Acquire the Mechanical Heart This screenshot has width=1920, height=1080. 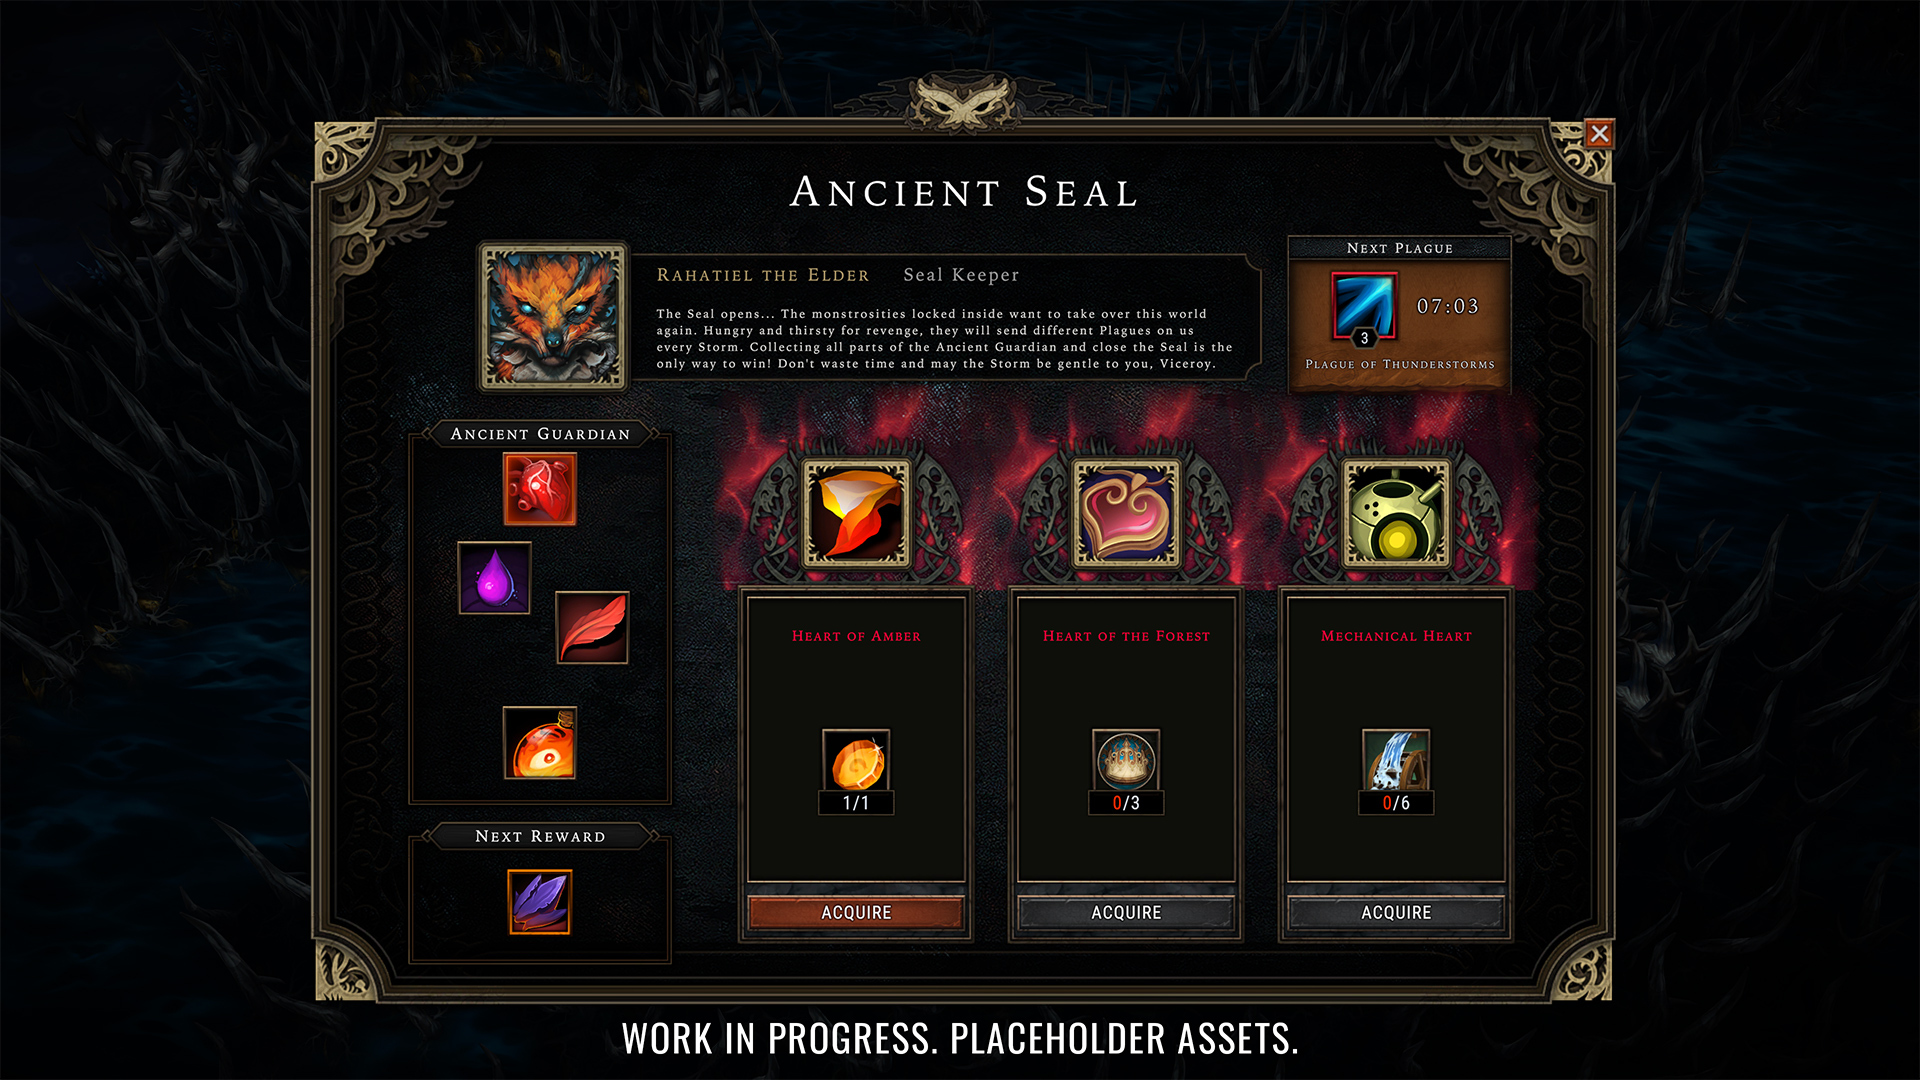tap(1396, 912)
